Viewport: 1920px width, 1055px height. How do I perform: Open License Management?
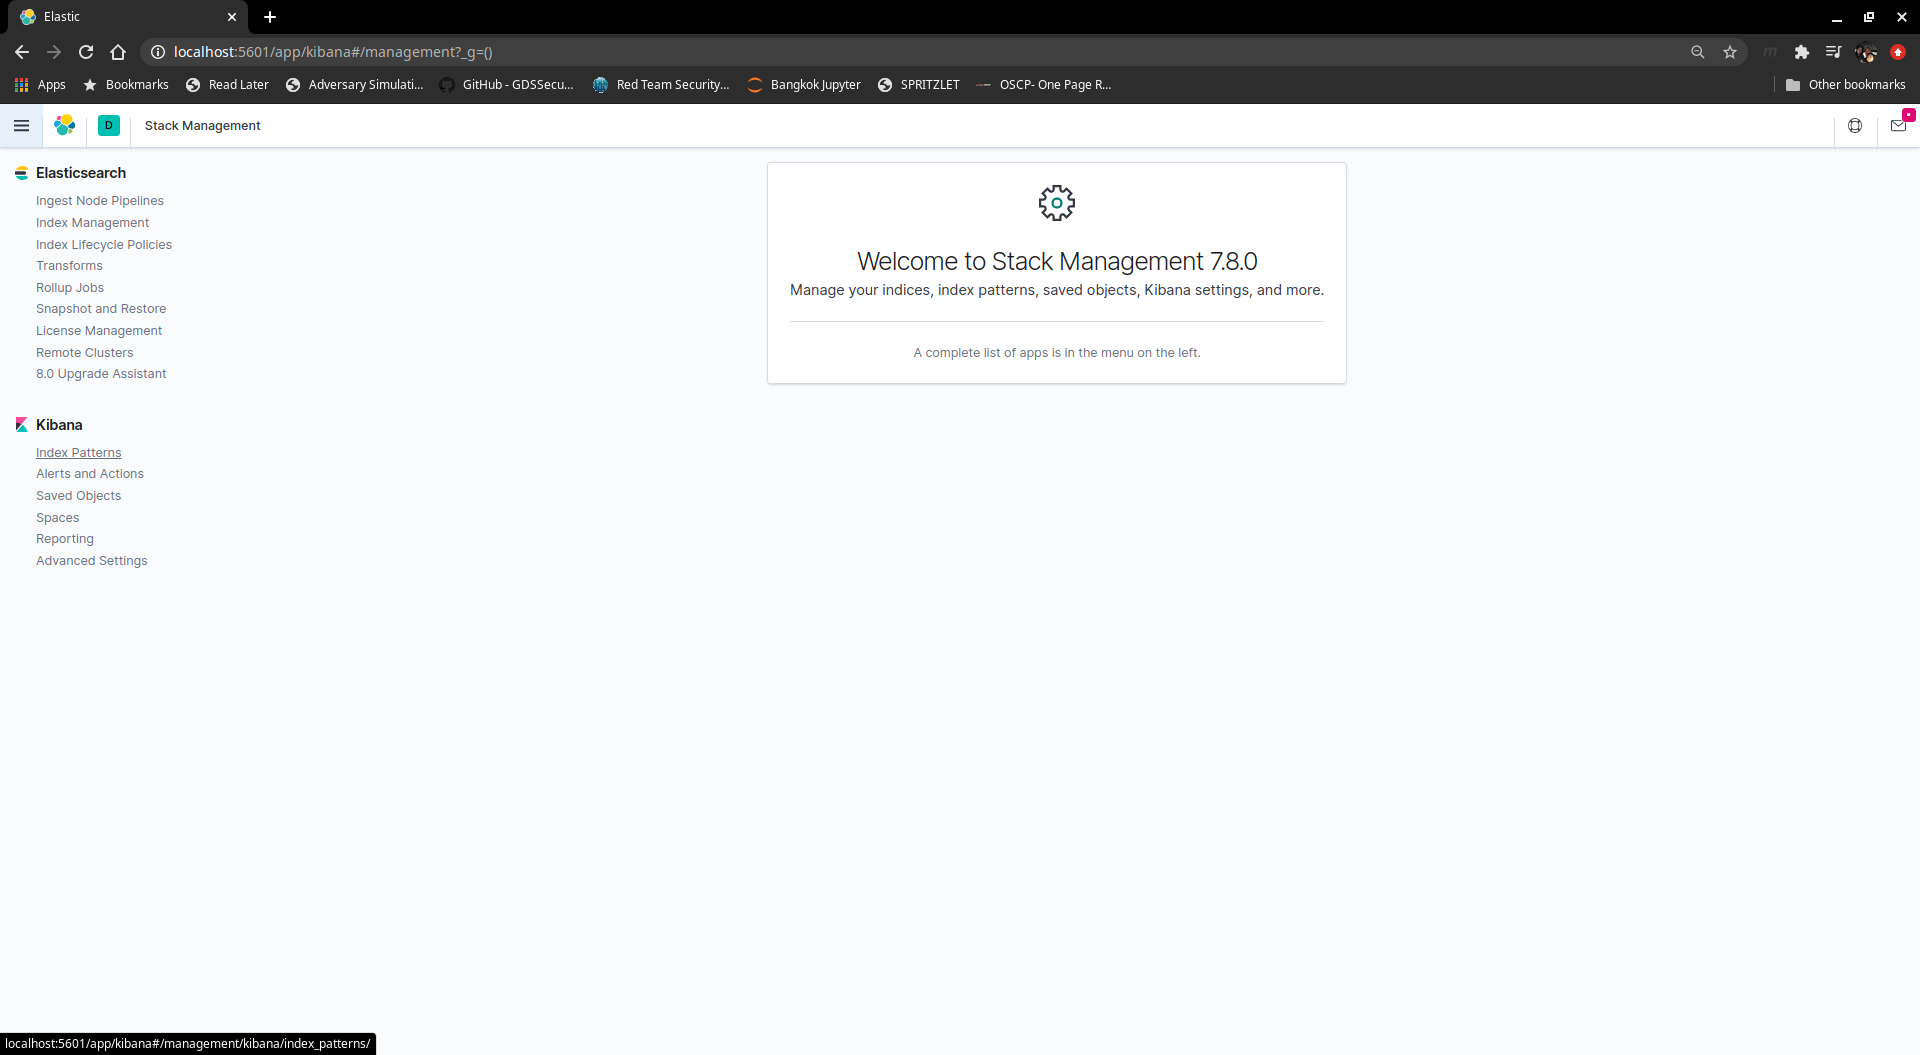click(x=99, y=331)
